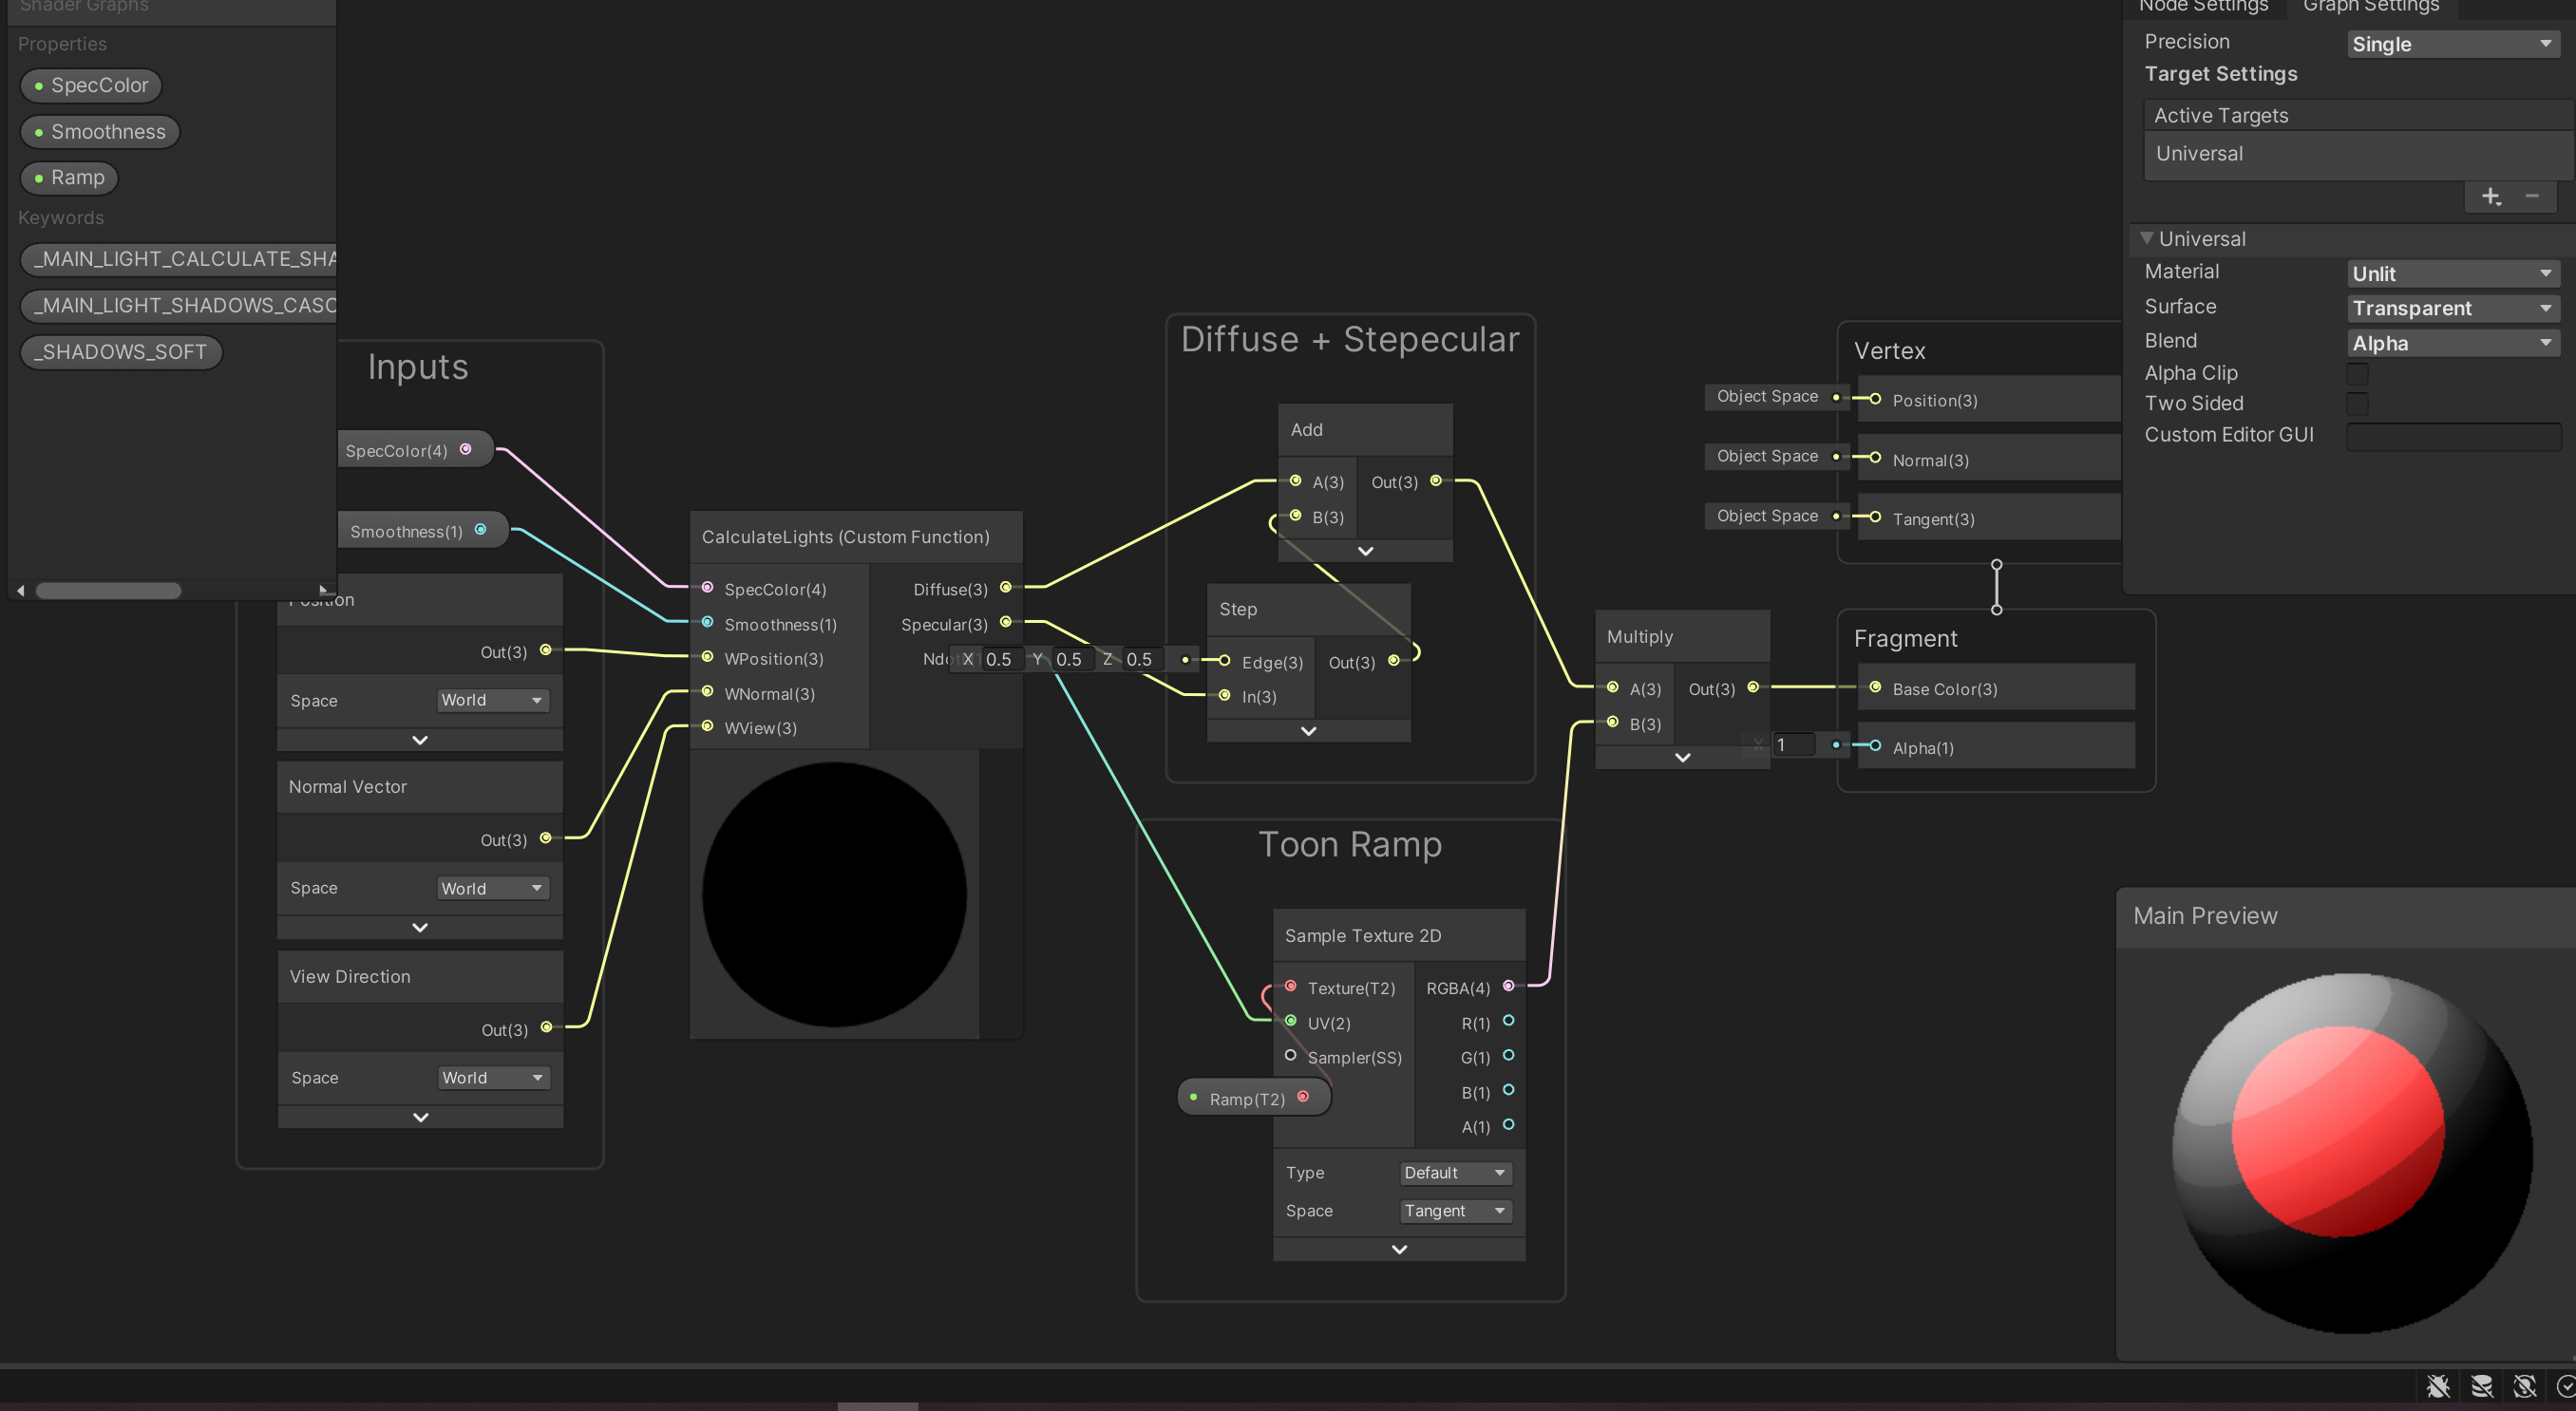Click the Out(3) port of the Add node
The image size is (2576, 1411).
(1436, 480)
